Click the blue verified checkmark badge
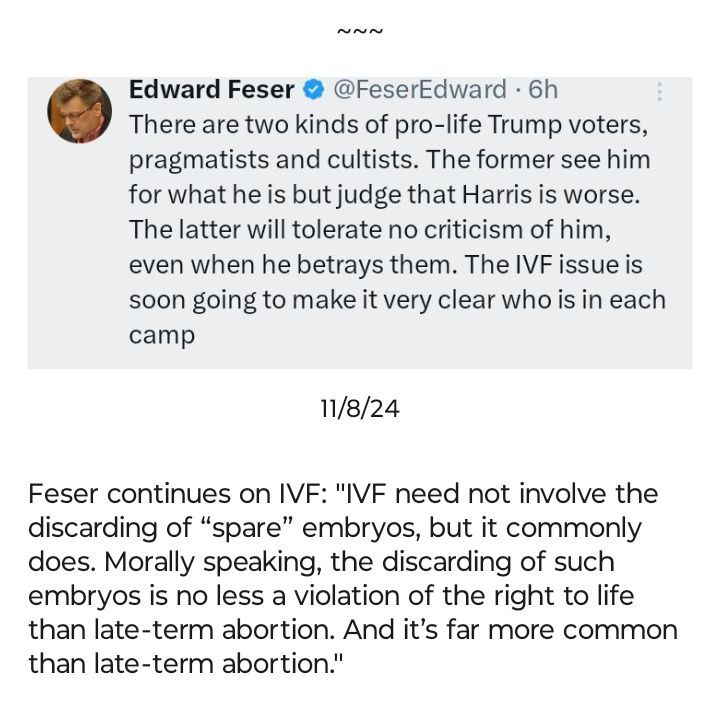 click(x=312, y=90)
